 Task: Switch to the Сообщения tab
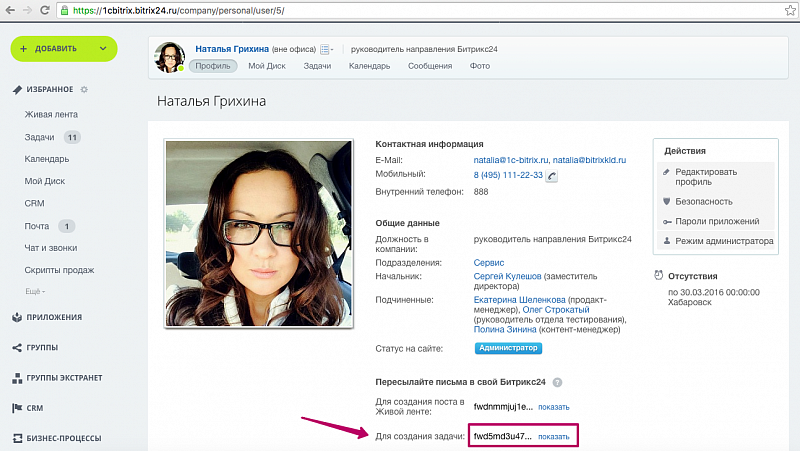[x=430, y=66]
